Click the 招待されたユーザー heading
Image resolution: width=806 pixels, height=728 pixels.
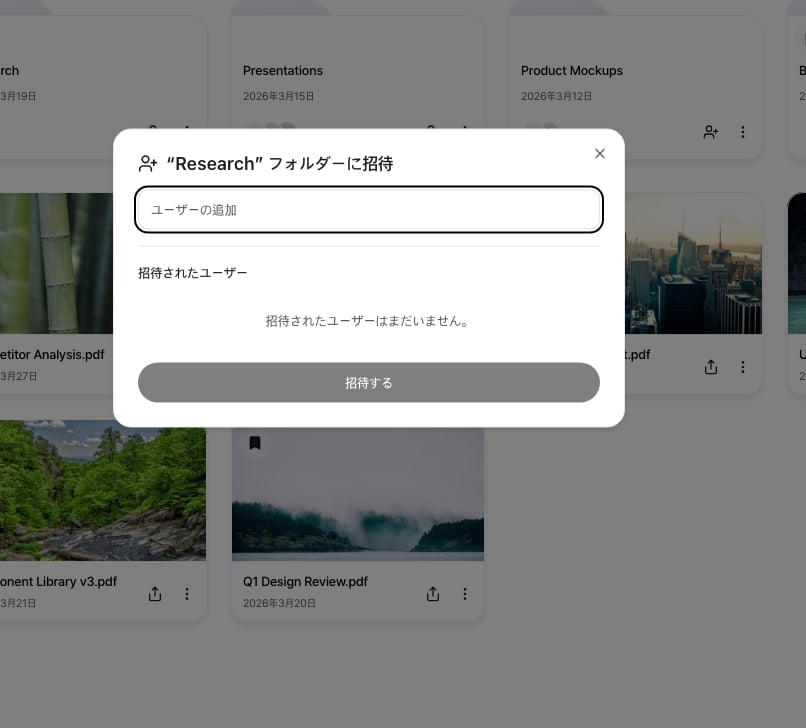(193, 272)
